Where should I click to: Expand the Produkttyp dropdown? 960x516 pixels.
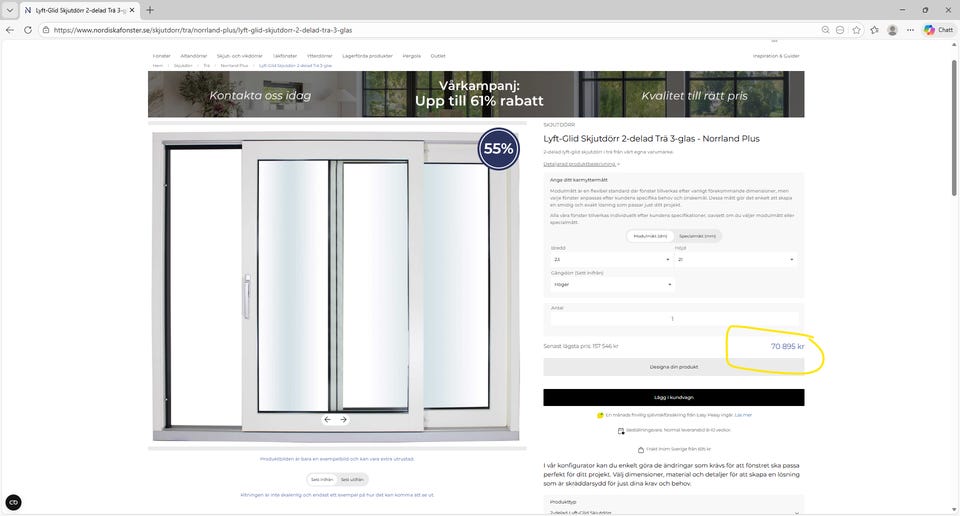(673, 512)
